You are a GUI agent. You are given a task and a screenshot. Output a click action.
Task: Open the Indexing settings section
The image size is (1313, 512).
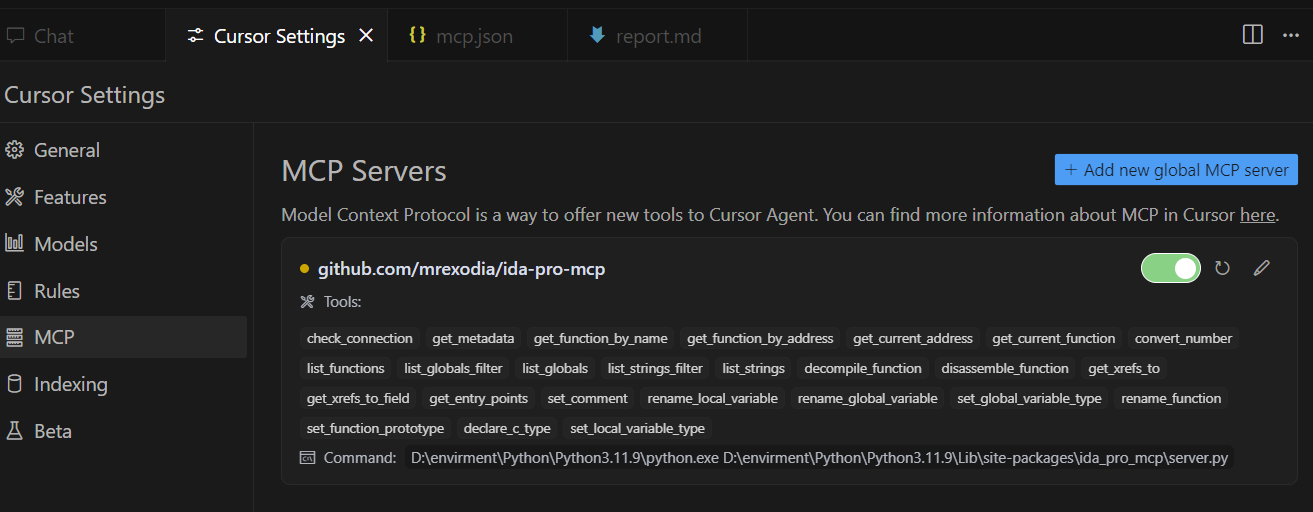[x=70, y=384]
